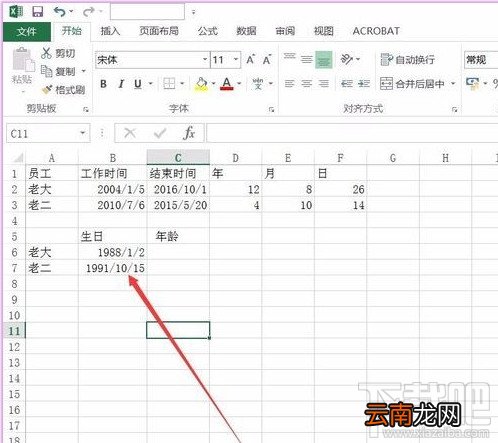Viewport: 498px width, 443px height.
Task: Click the Save icon in quick access toolbar
Action: (x=38, y=12)
